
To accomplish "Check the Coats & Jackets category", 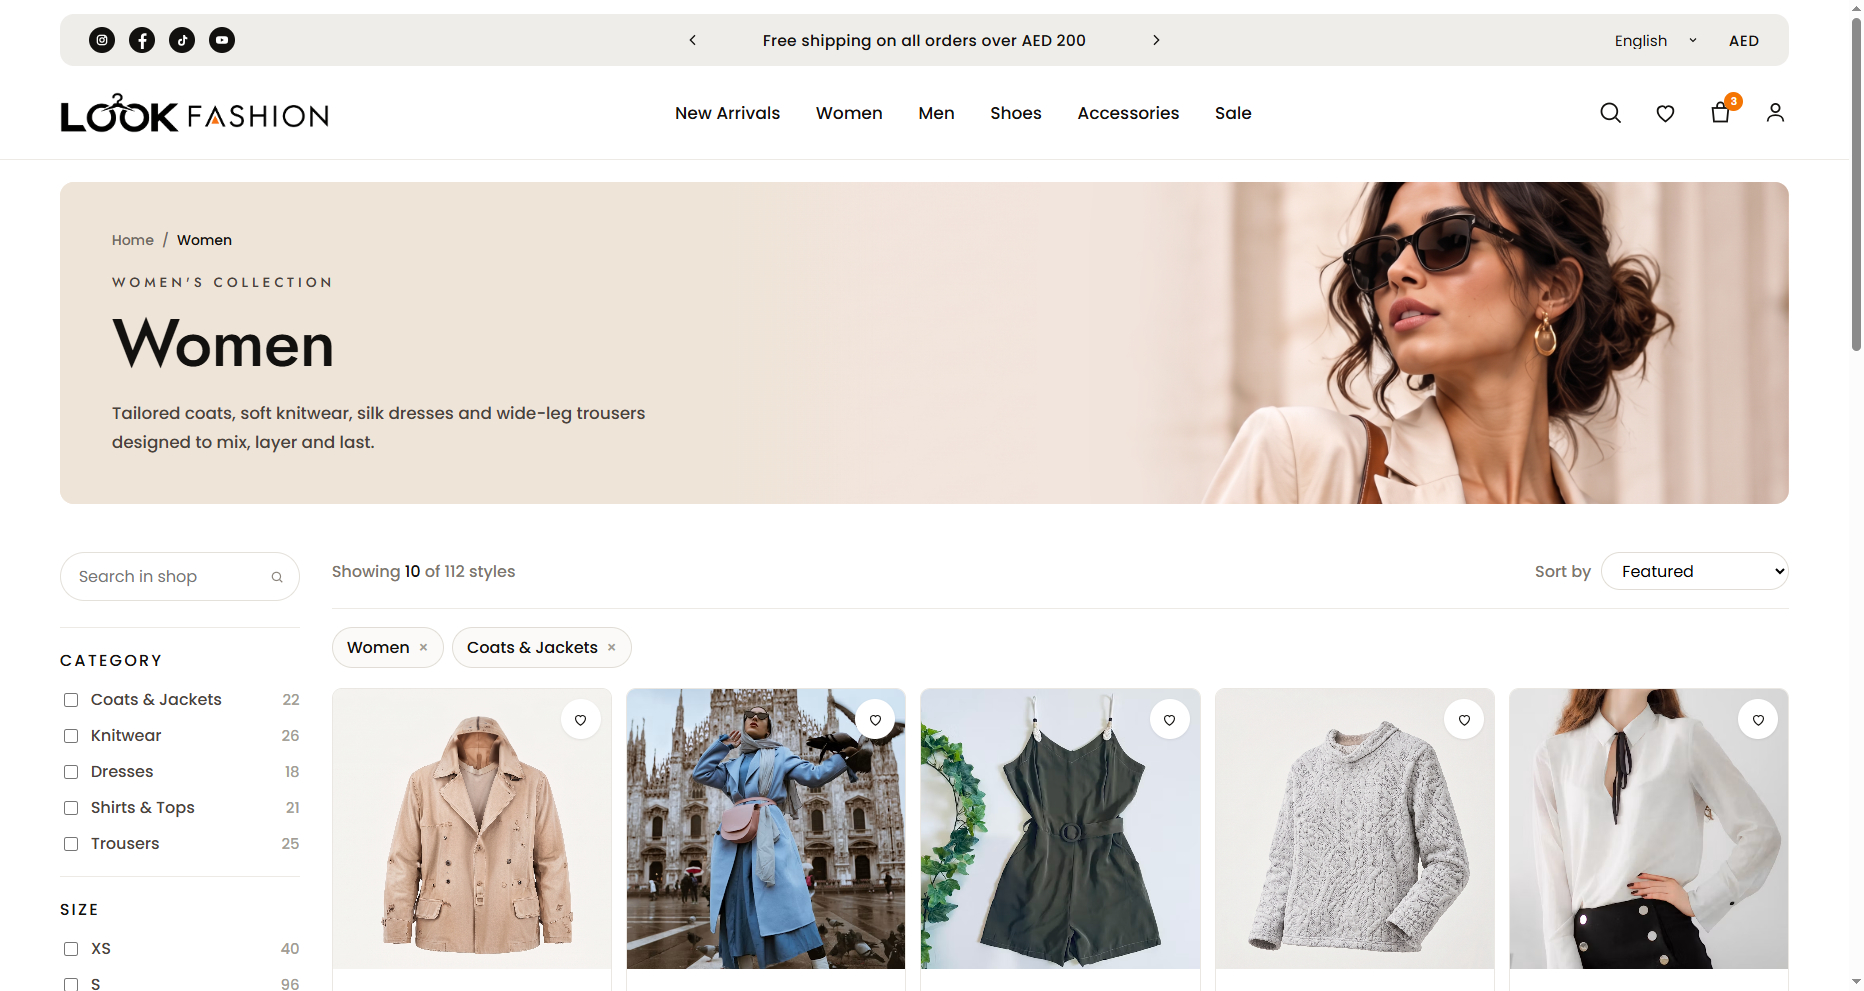I will click(71, 700).
